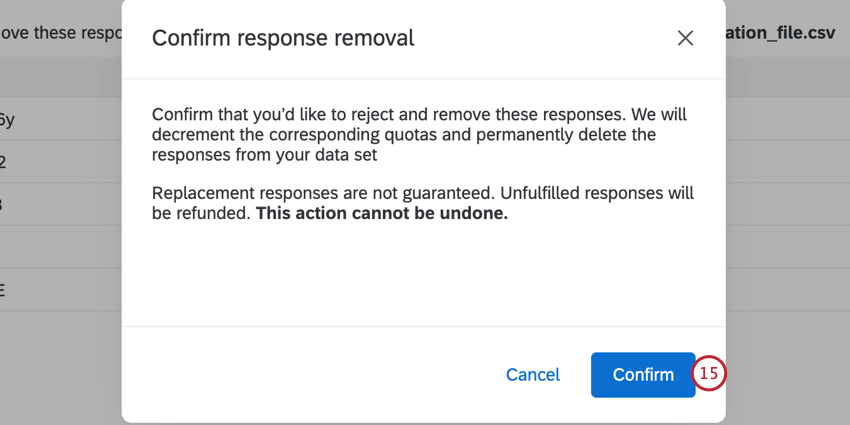Screen dimensions: 850x425
Task: Click the "Confirm response removal" dialog title
Action: click(x=283, y=38)
